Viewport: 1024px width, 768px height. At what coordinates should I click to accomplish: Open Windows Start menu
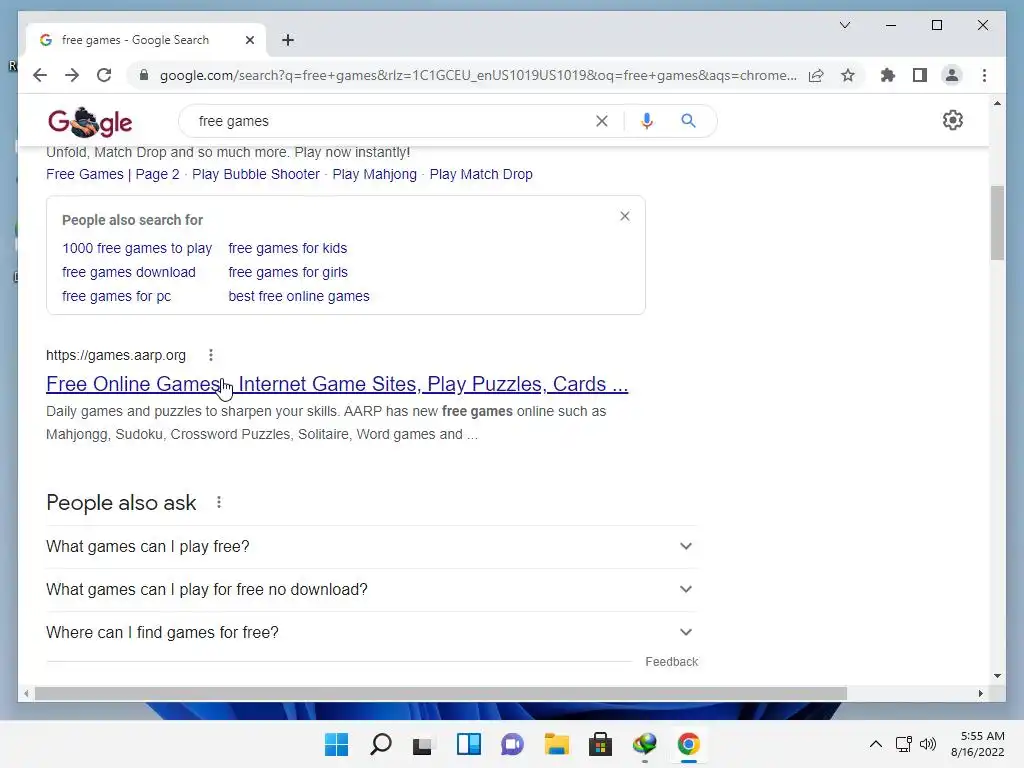336,744
